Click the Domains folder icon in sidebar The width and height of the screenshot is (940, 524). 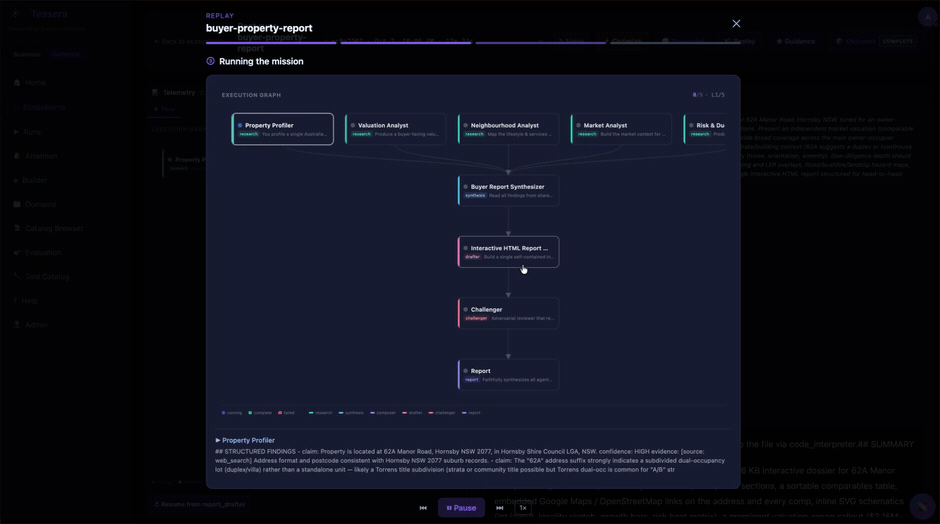tap(17, 204)
